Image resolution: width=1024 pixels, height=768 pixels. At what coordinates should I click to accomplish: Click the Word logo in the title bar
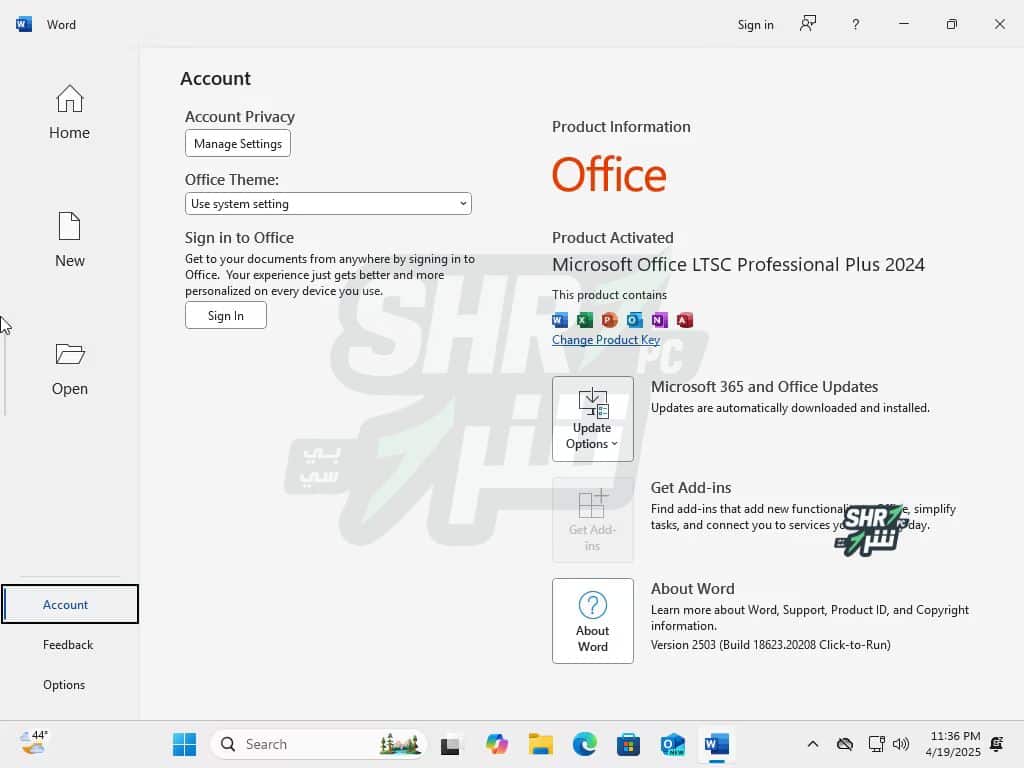tap(24, 24)
